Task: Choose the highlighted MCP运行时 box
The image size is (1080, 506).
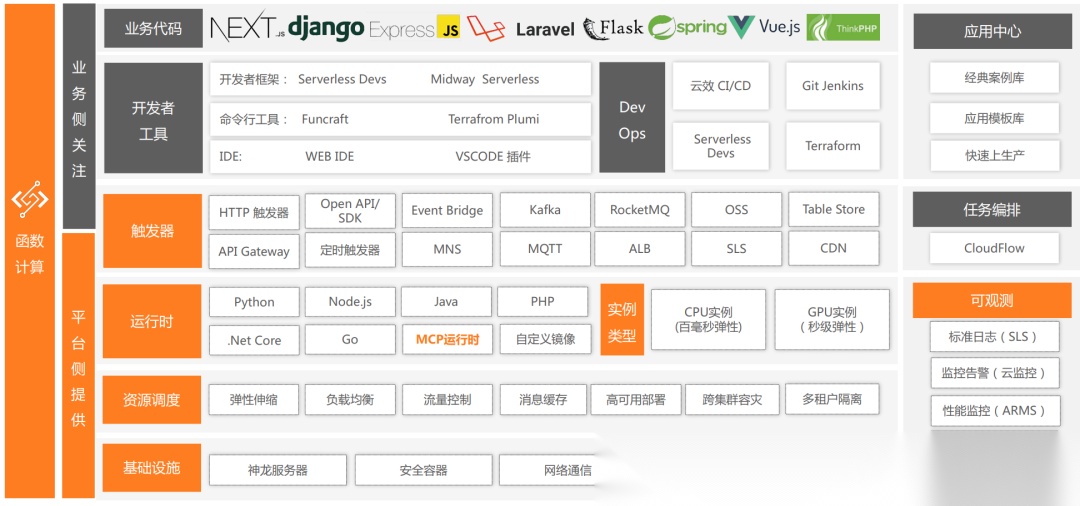Action: [x=446, y=339]
